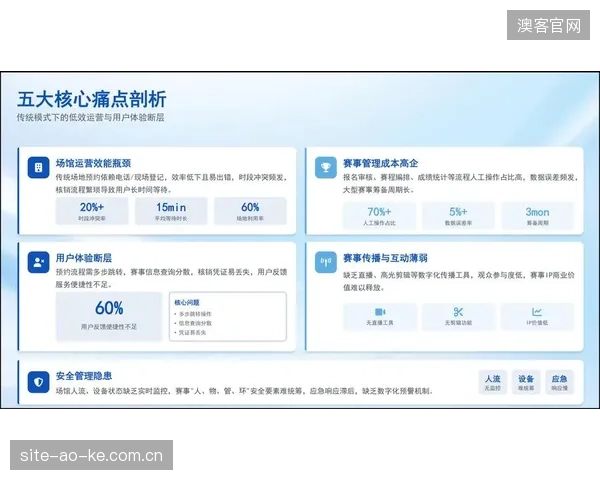Click the description starting 缺乏直播、高光剪辑
This screenshot has width=600, height=480.
458,281
